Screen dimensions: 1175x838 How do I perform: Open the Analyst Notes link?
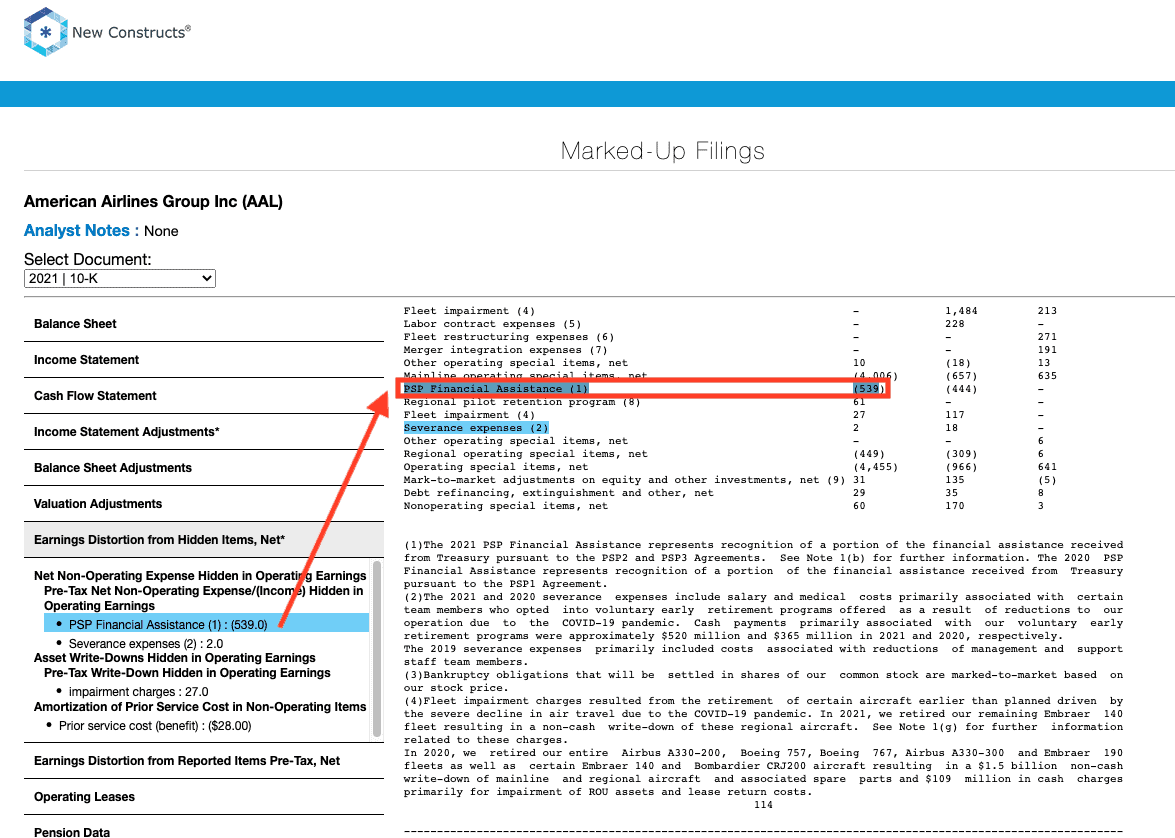[76, 231]
